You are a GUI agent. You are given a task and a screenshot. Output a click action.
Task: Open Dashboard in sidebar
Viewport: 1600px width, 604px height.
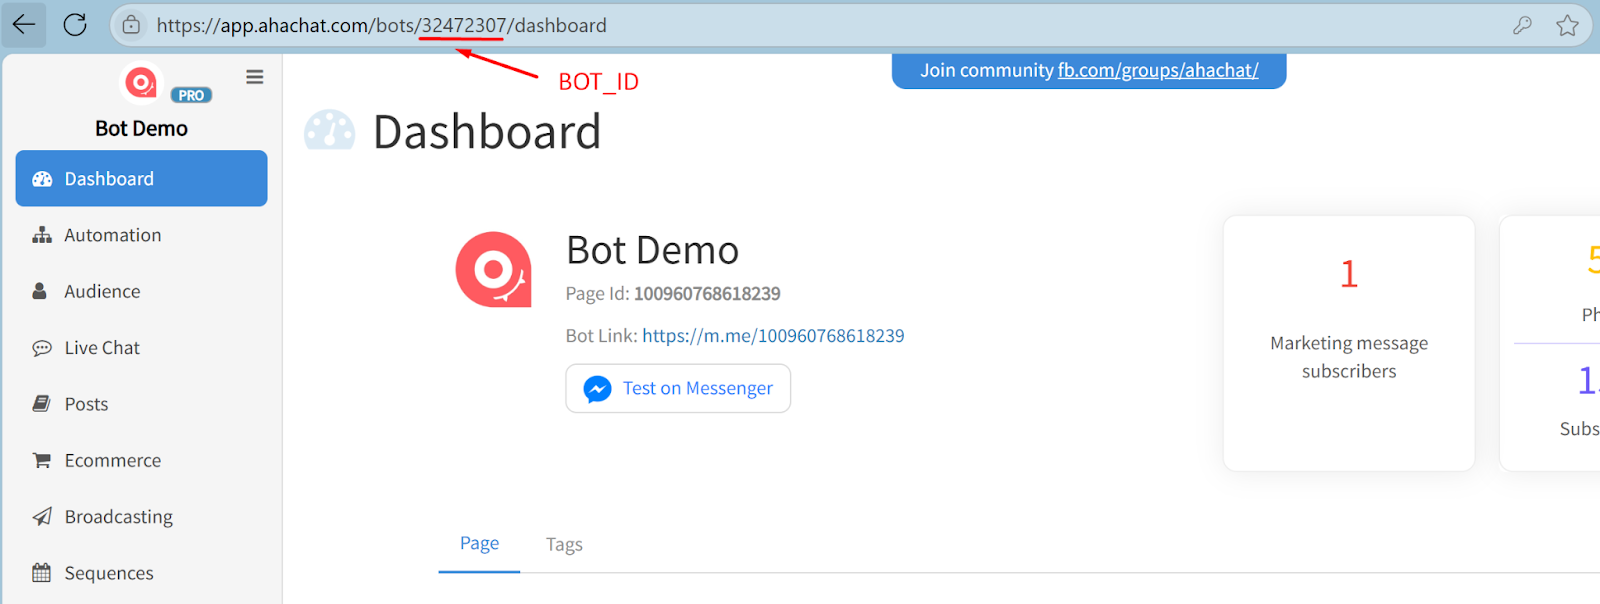point(141,179)
